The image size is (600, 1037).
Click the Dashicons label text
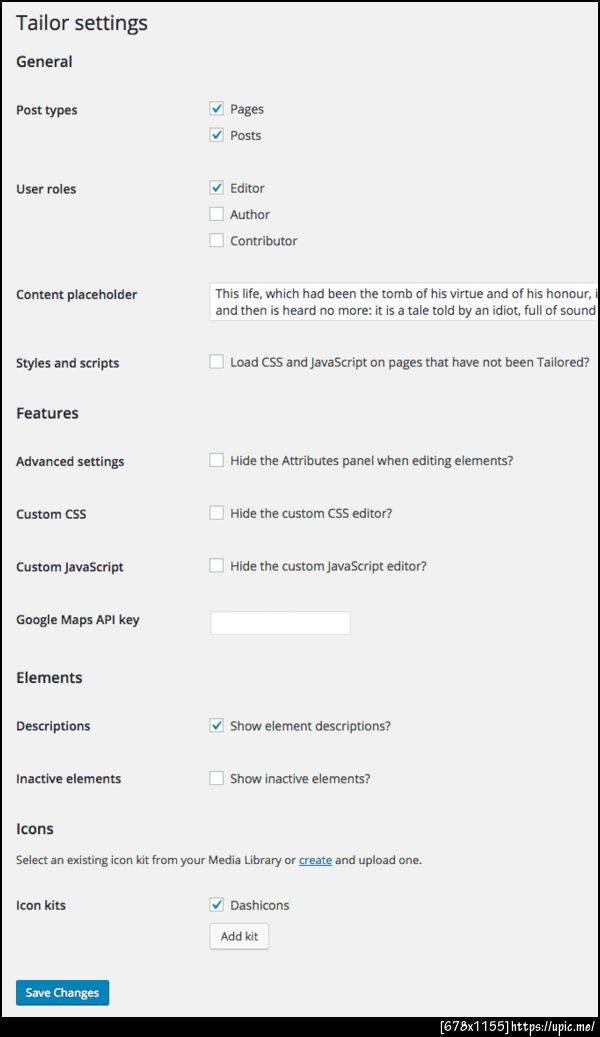pos(259,905)
